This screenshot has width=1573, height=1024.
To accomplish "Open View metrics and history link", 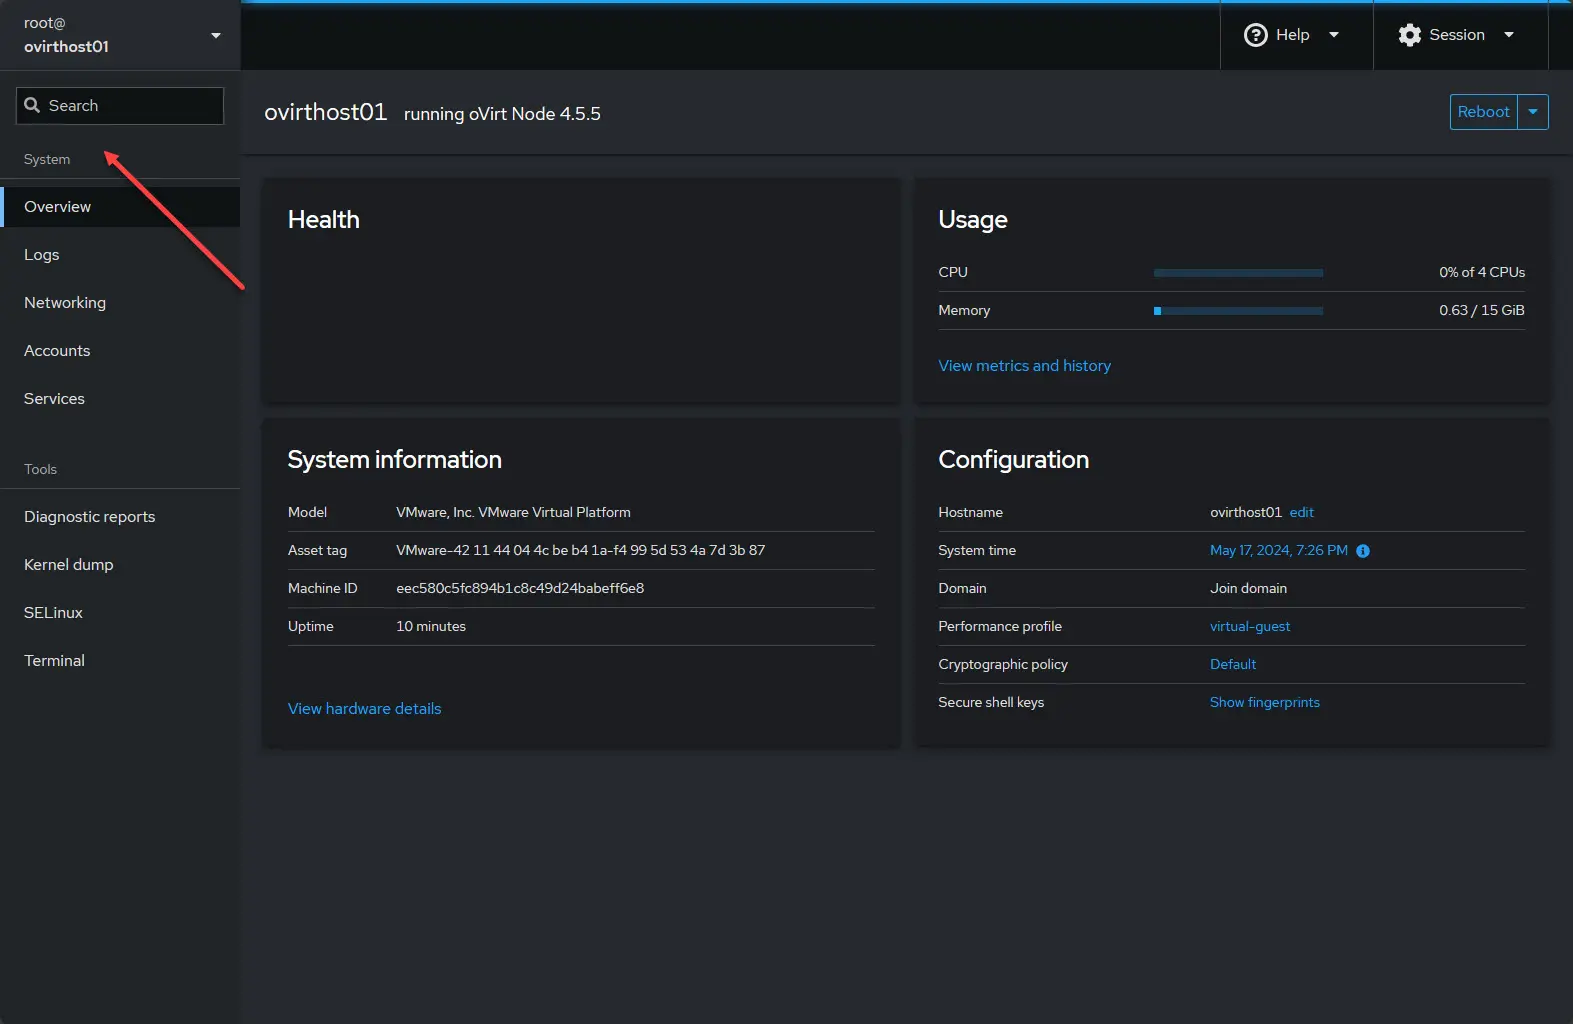I will (1024, 366).
